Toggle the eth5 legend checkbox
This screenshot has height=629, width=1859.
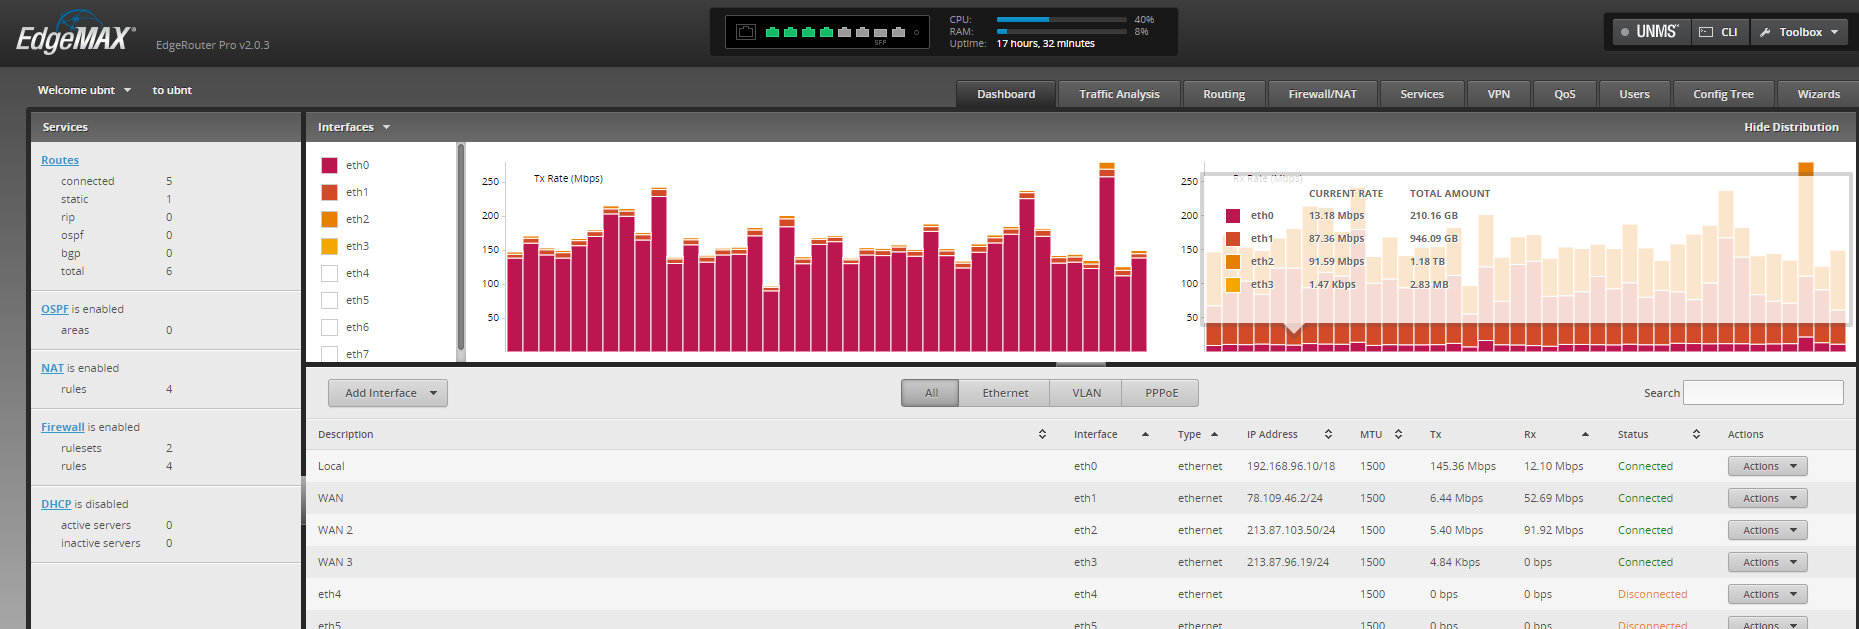329,300
